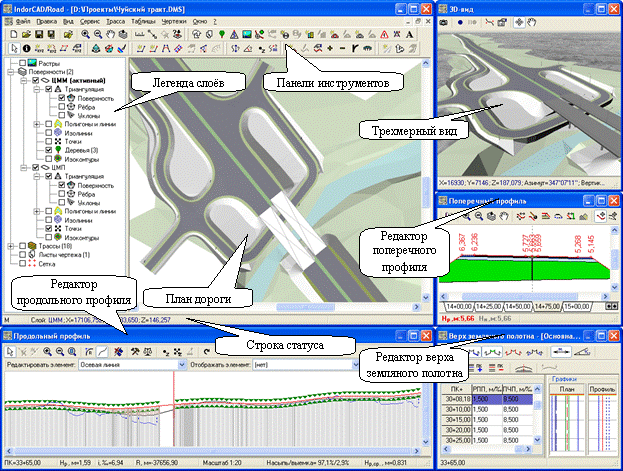Click the ПК+ column header
The height and width of the screenshot is (471, 623).
click(x=456, y=387)
